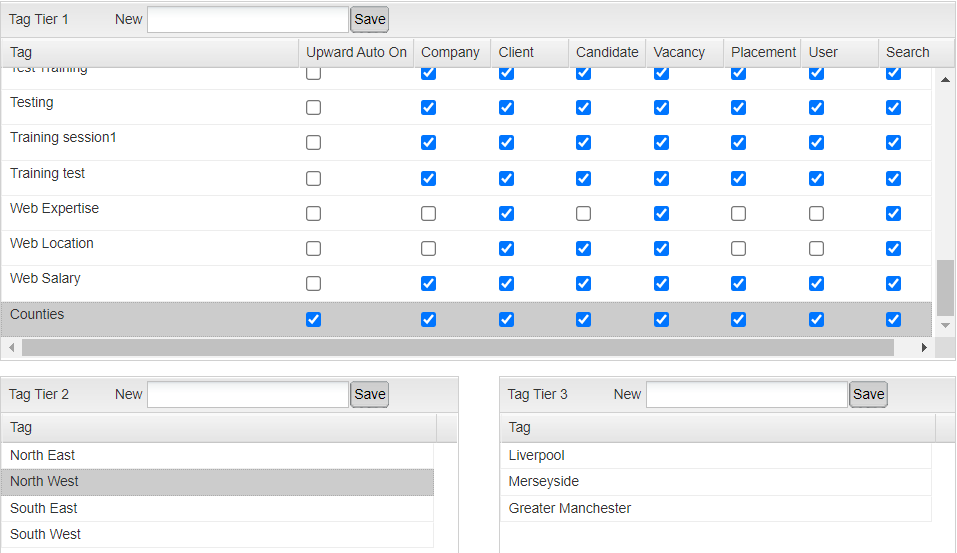This screenshot has width=957, height=553.
Task: Select South West in Tier 2
Action: [x=217, y=535]
